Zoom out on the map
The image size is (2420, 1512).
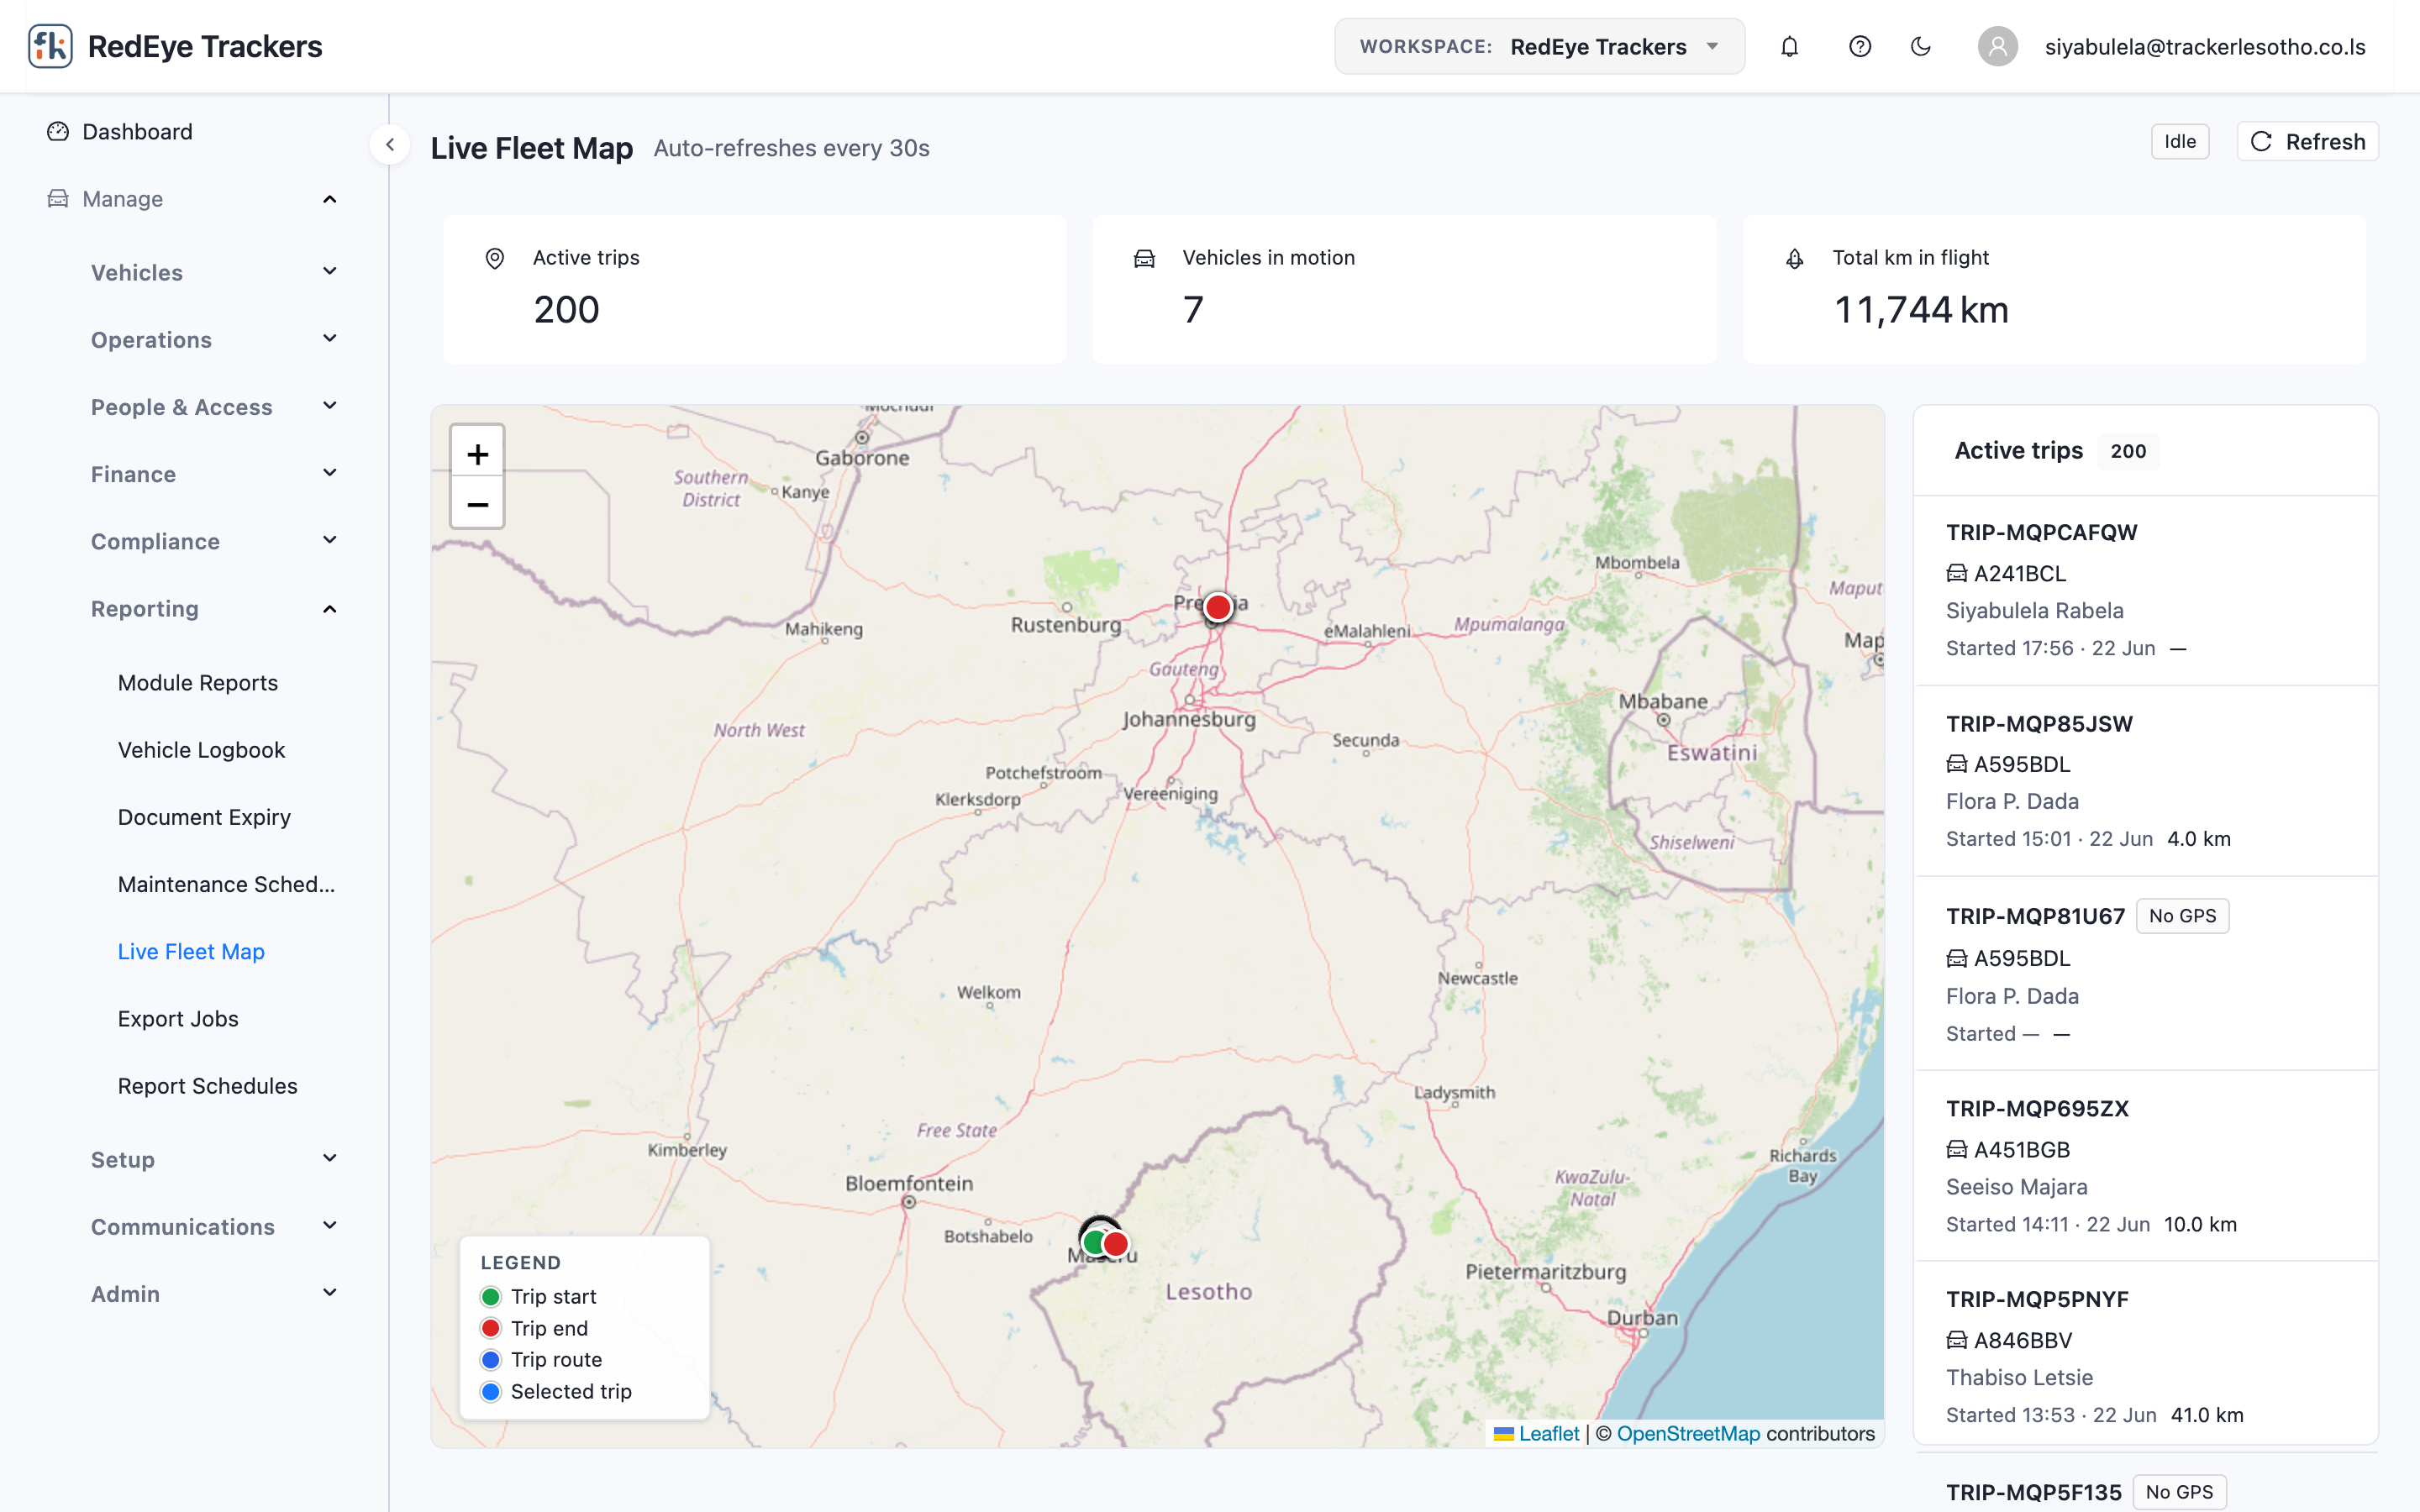(x=478, y=504)
